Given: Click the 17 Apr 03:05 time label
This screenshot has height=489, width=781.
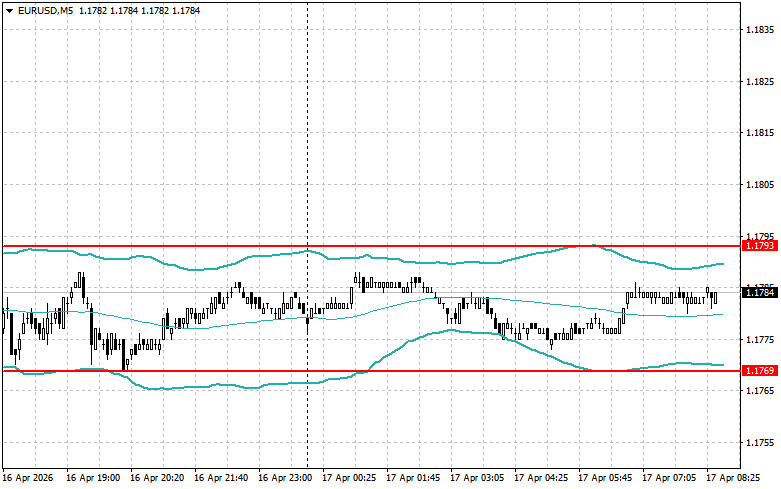Looking at the screenshot, I should tap(477, 478).
